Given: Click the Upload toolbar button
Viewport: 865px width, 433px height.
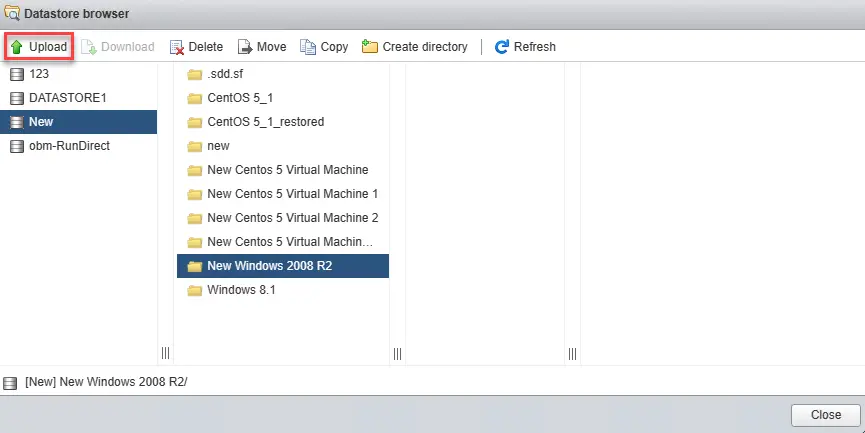Looking at the screenshot, I should (x=38, y=47).
